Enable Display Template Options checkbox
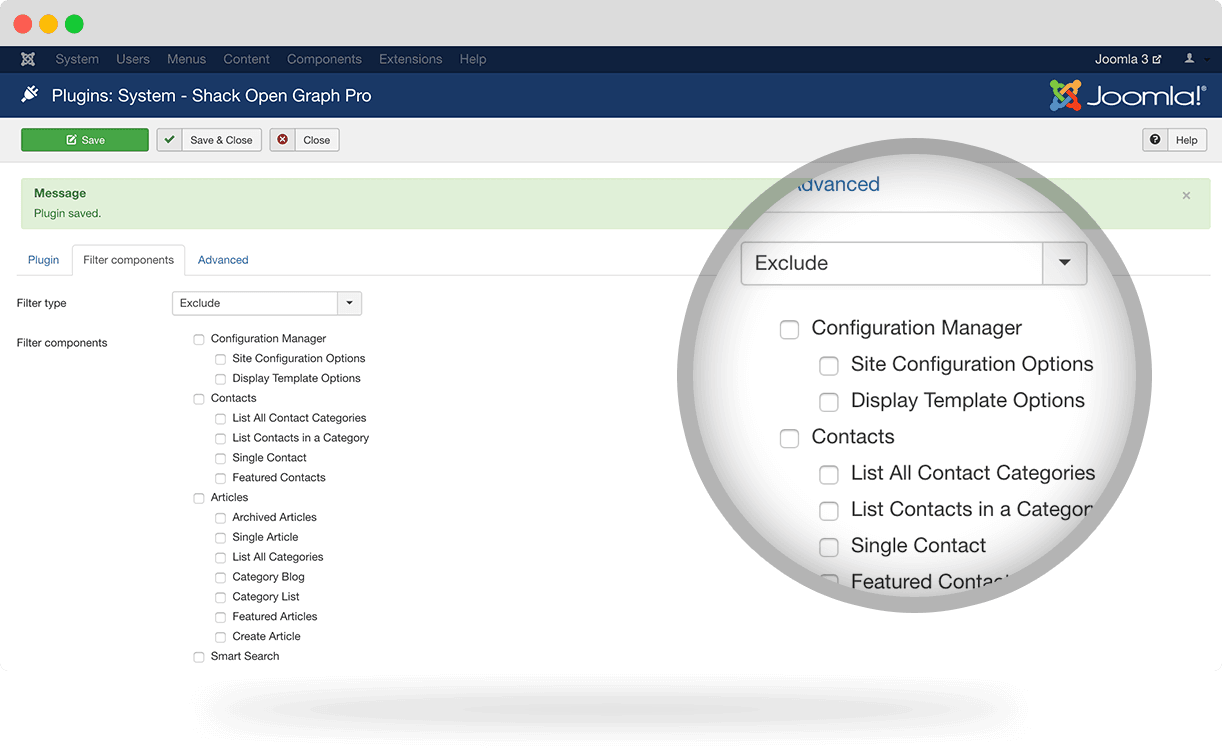 pos(221,379)
